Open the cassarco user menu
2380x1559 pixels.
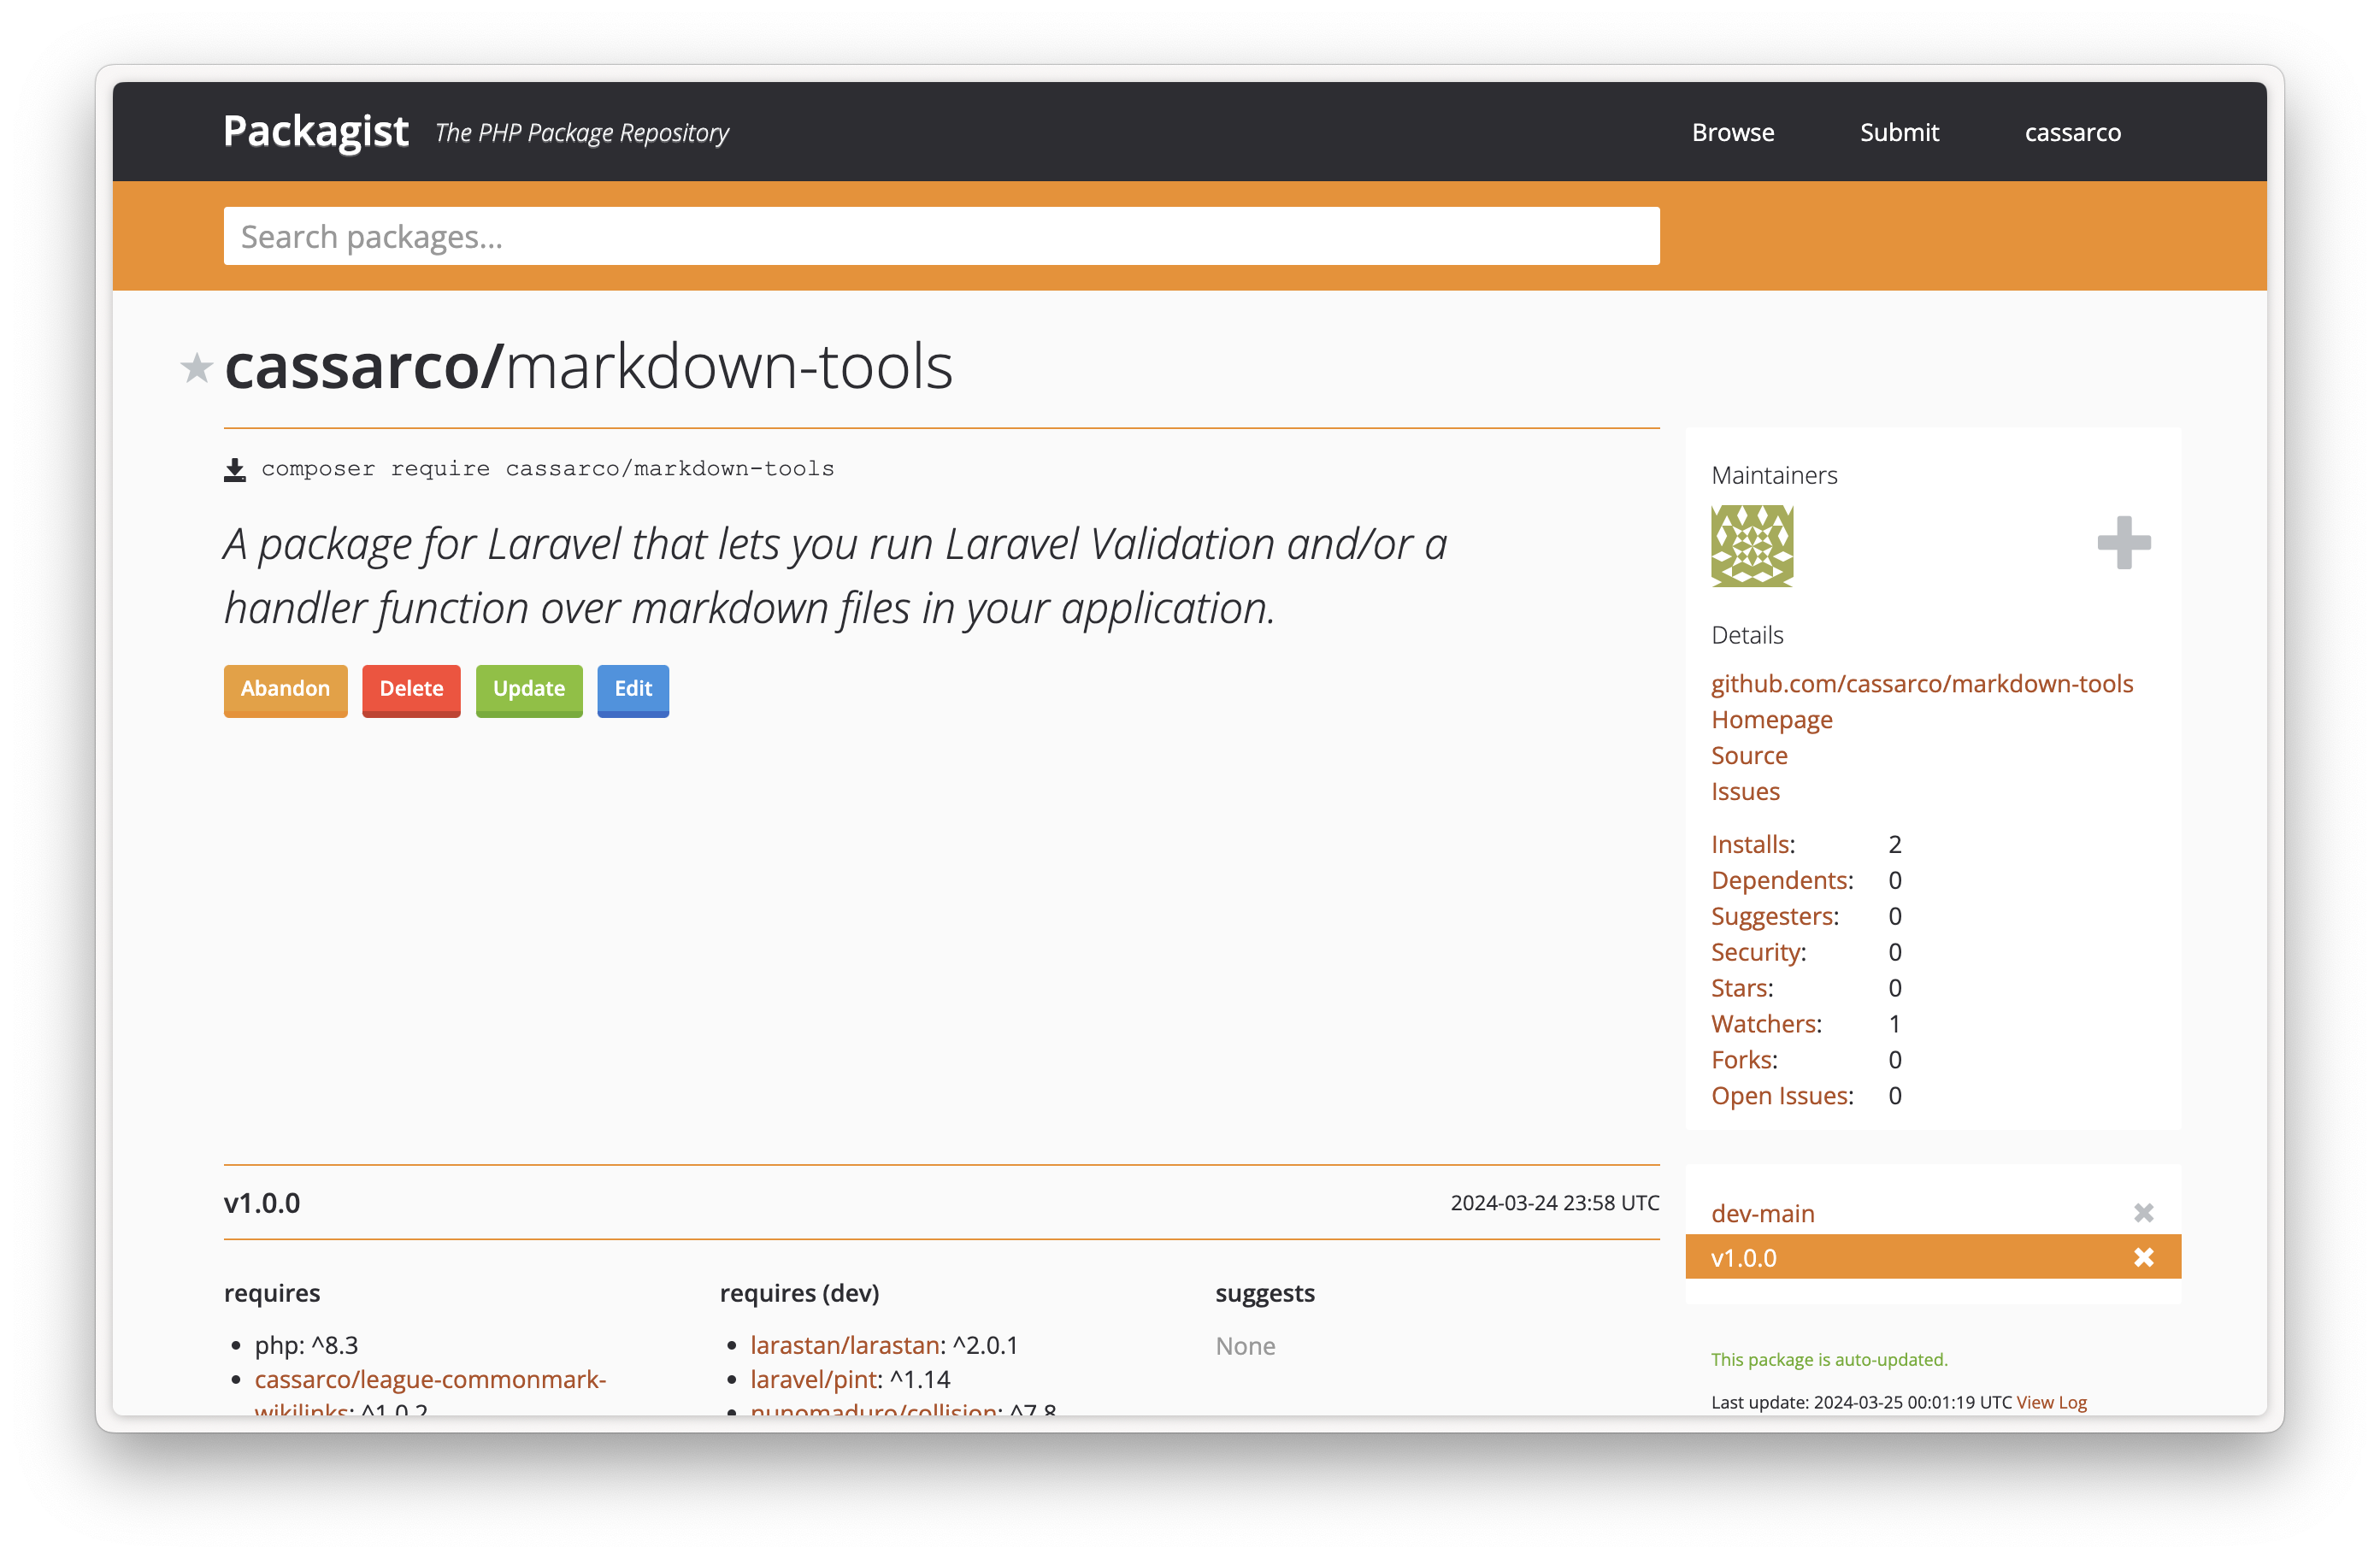coord(2072,132)
